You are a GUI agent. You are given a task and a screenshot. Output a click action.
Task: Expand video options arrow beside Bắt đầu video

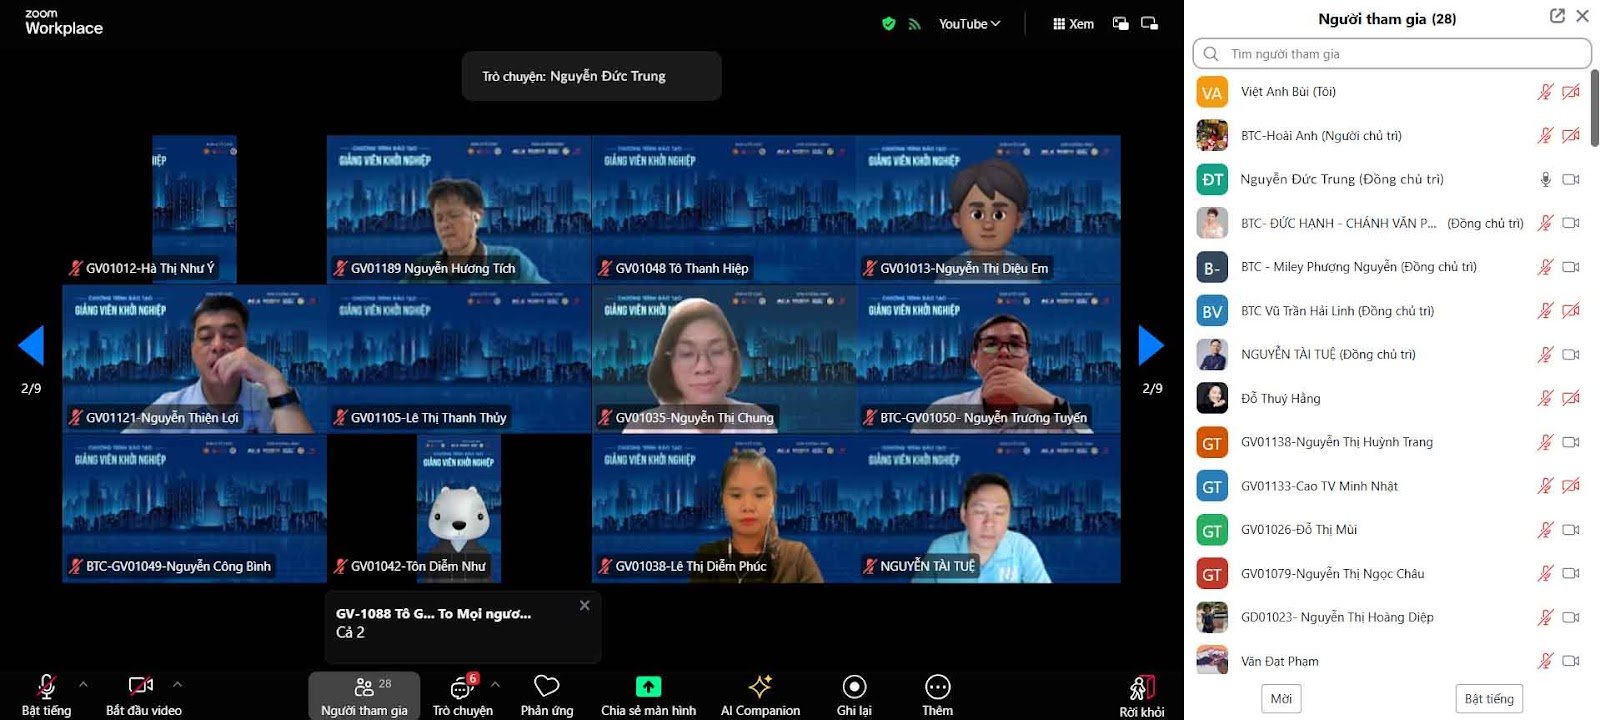[177, 685]
